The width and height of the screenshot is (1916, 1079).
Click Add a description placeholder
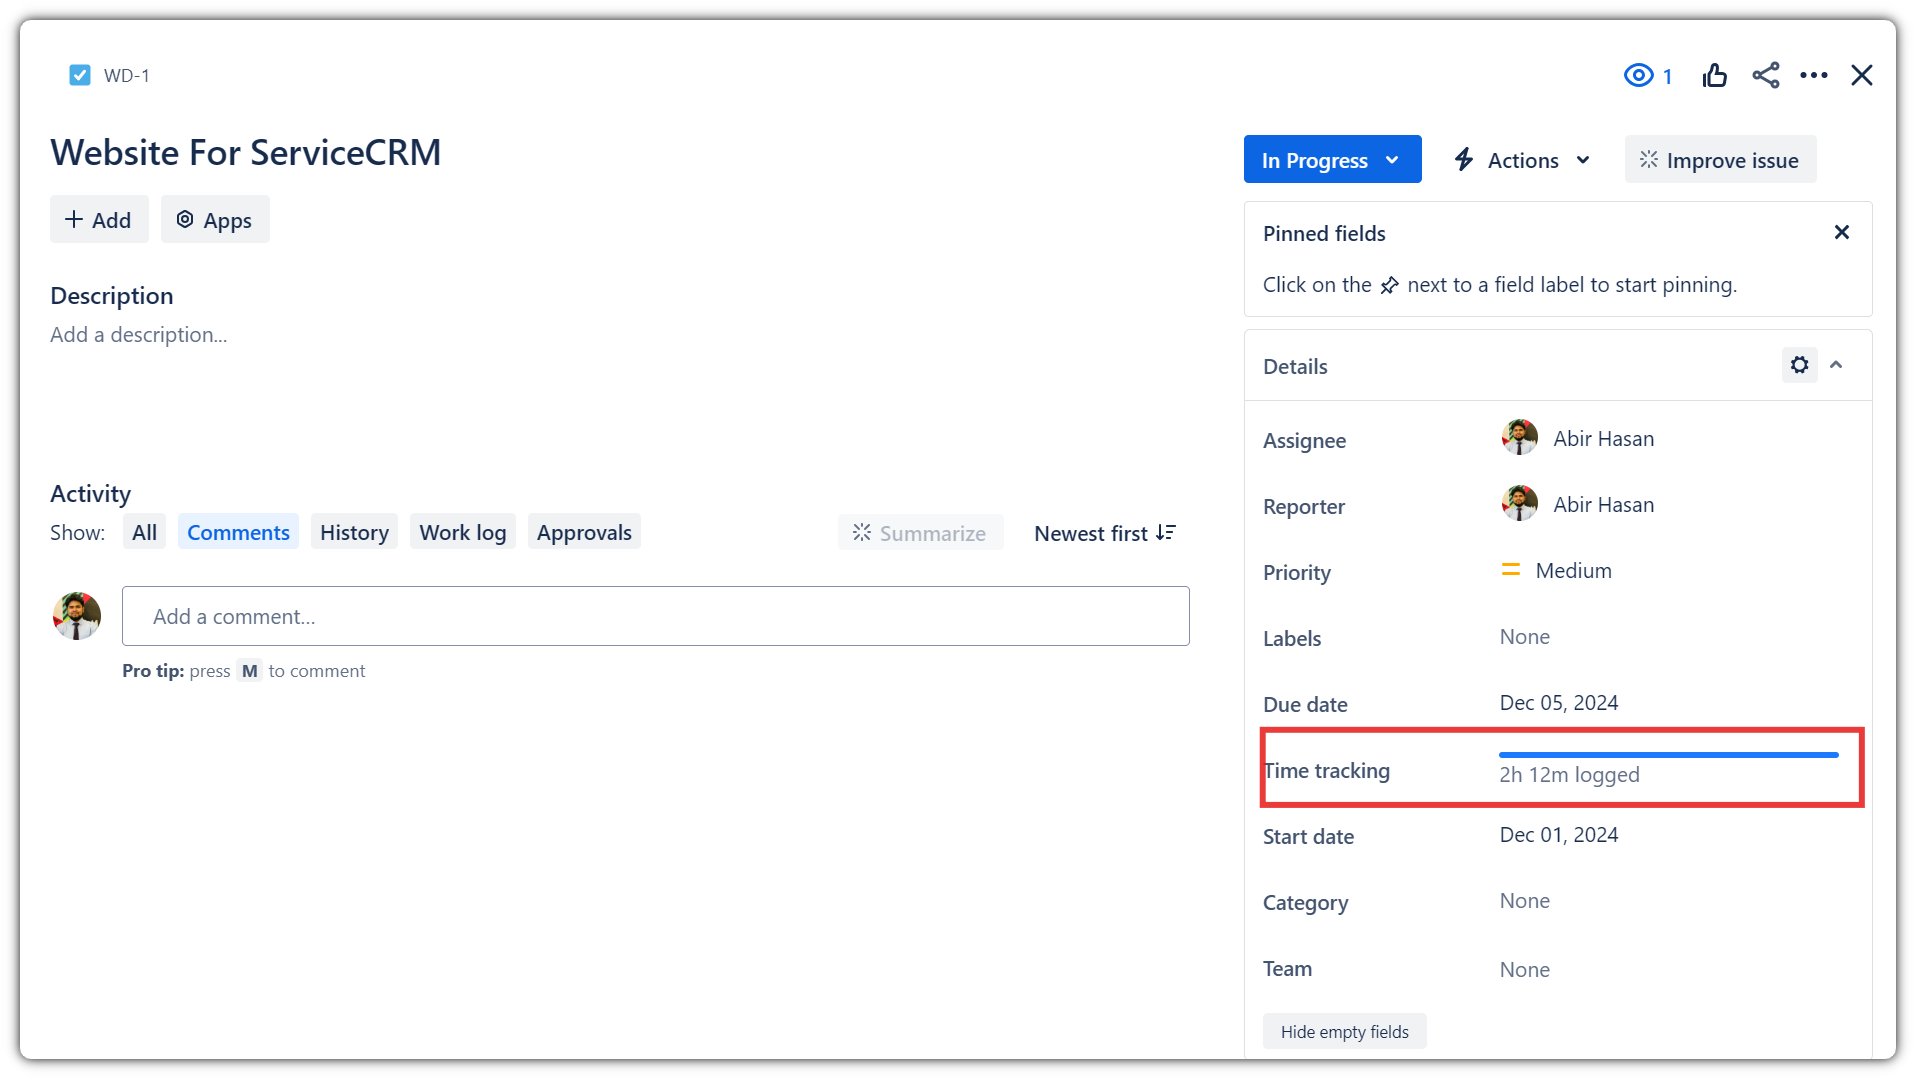139,335
